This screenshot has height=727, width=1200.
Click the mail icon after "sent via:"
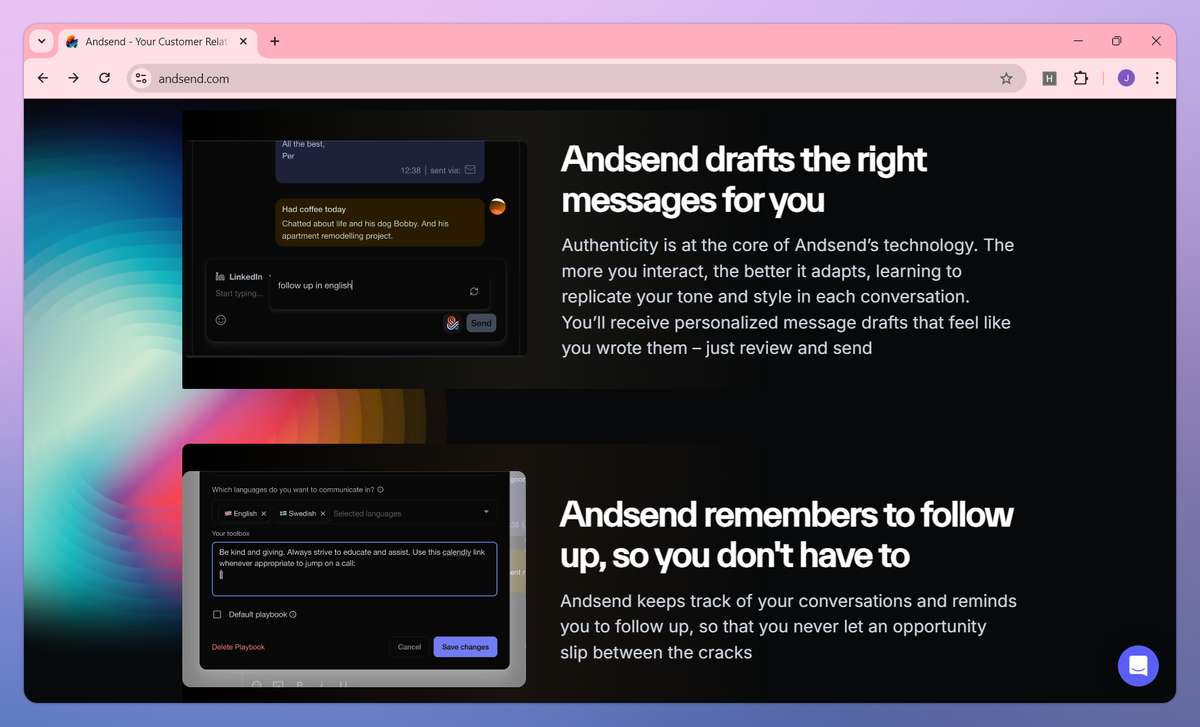pos(470,170)
